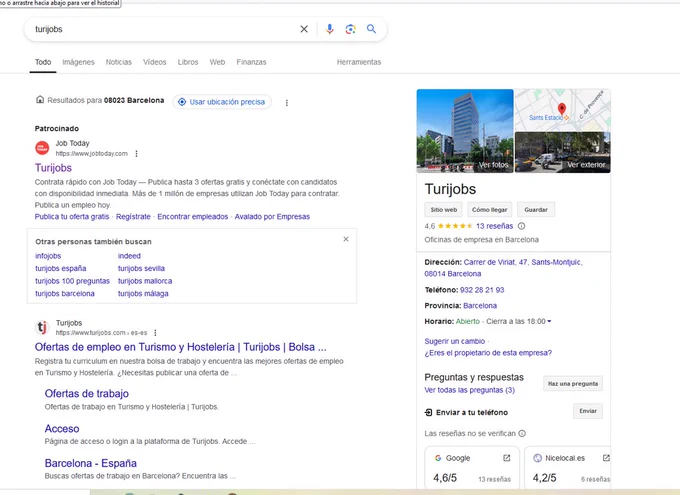Switch to the Web tab

217,62
